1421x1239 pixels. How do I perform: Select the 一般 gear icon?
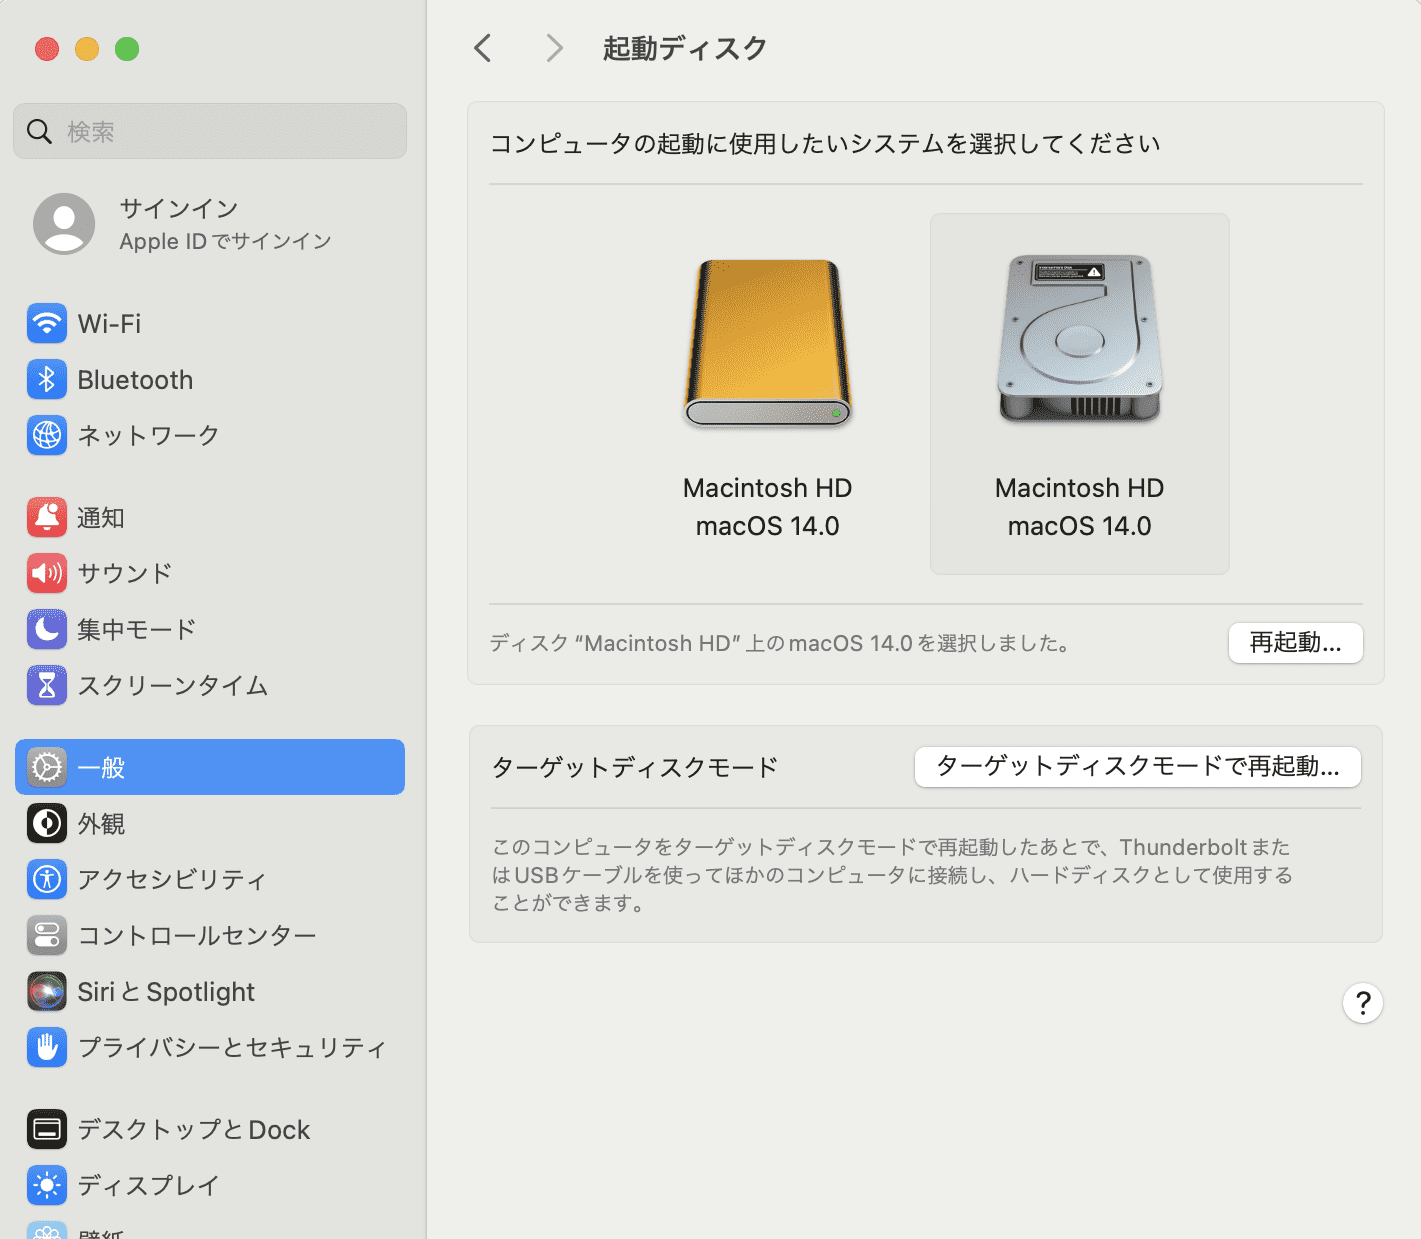pos(47,768)
